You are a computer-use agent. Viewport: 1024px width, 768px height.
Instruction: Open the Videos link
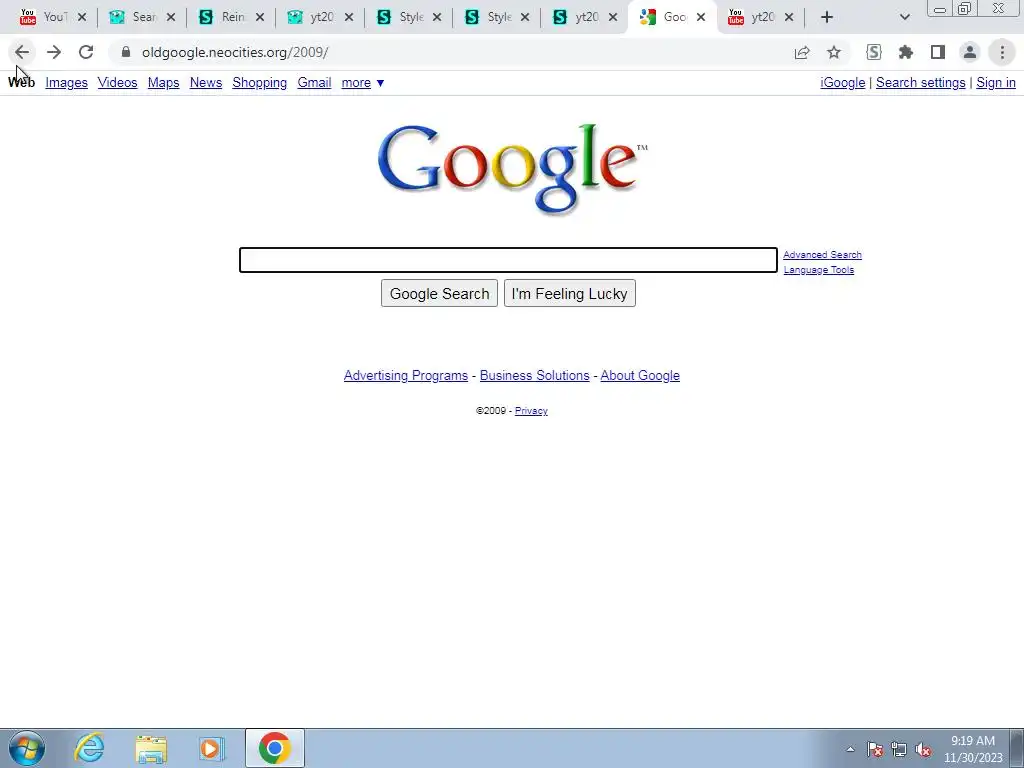(118, 83)
